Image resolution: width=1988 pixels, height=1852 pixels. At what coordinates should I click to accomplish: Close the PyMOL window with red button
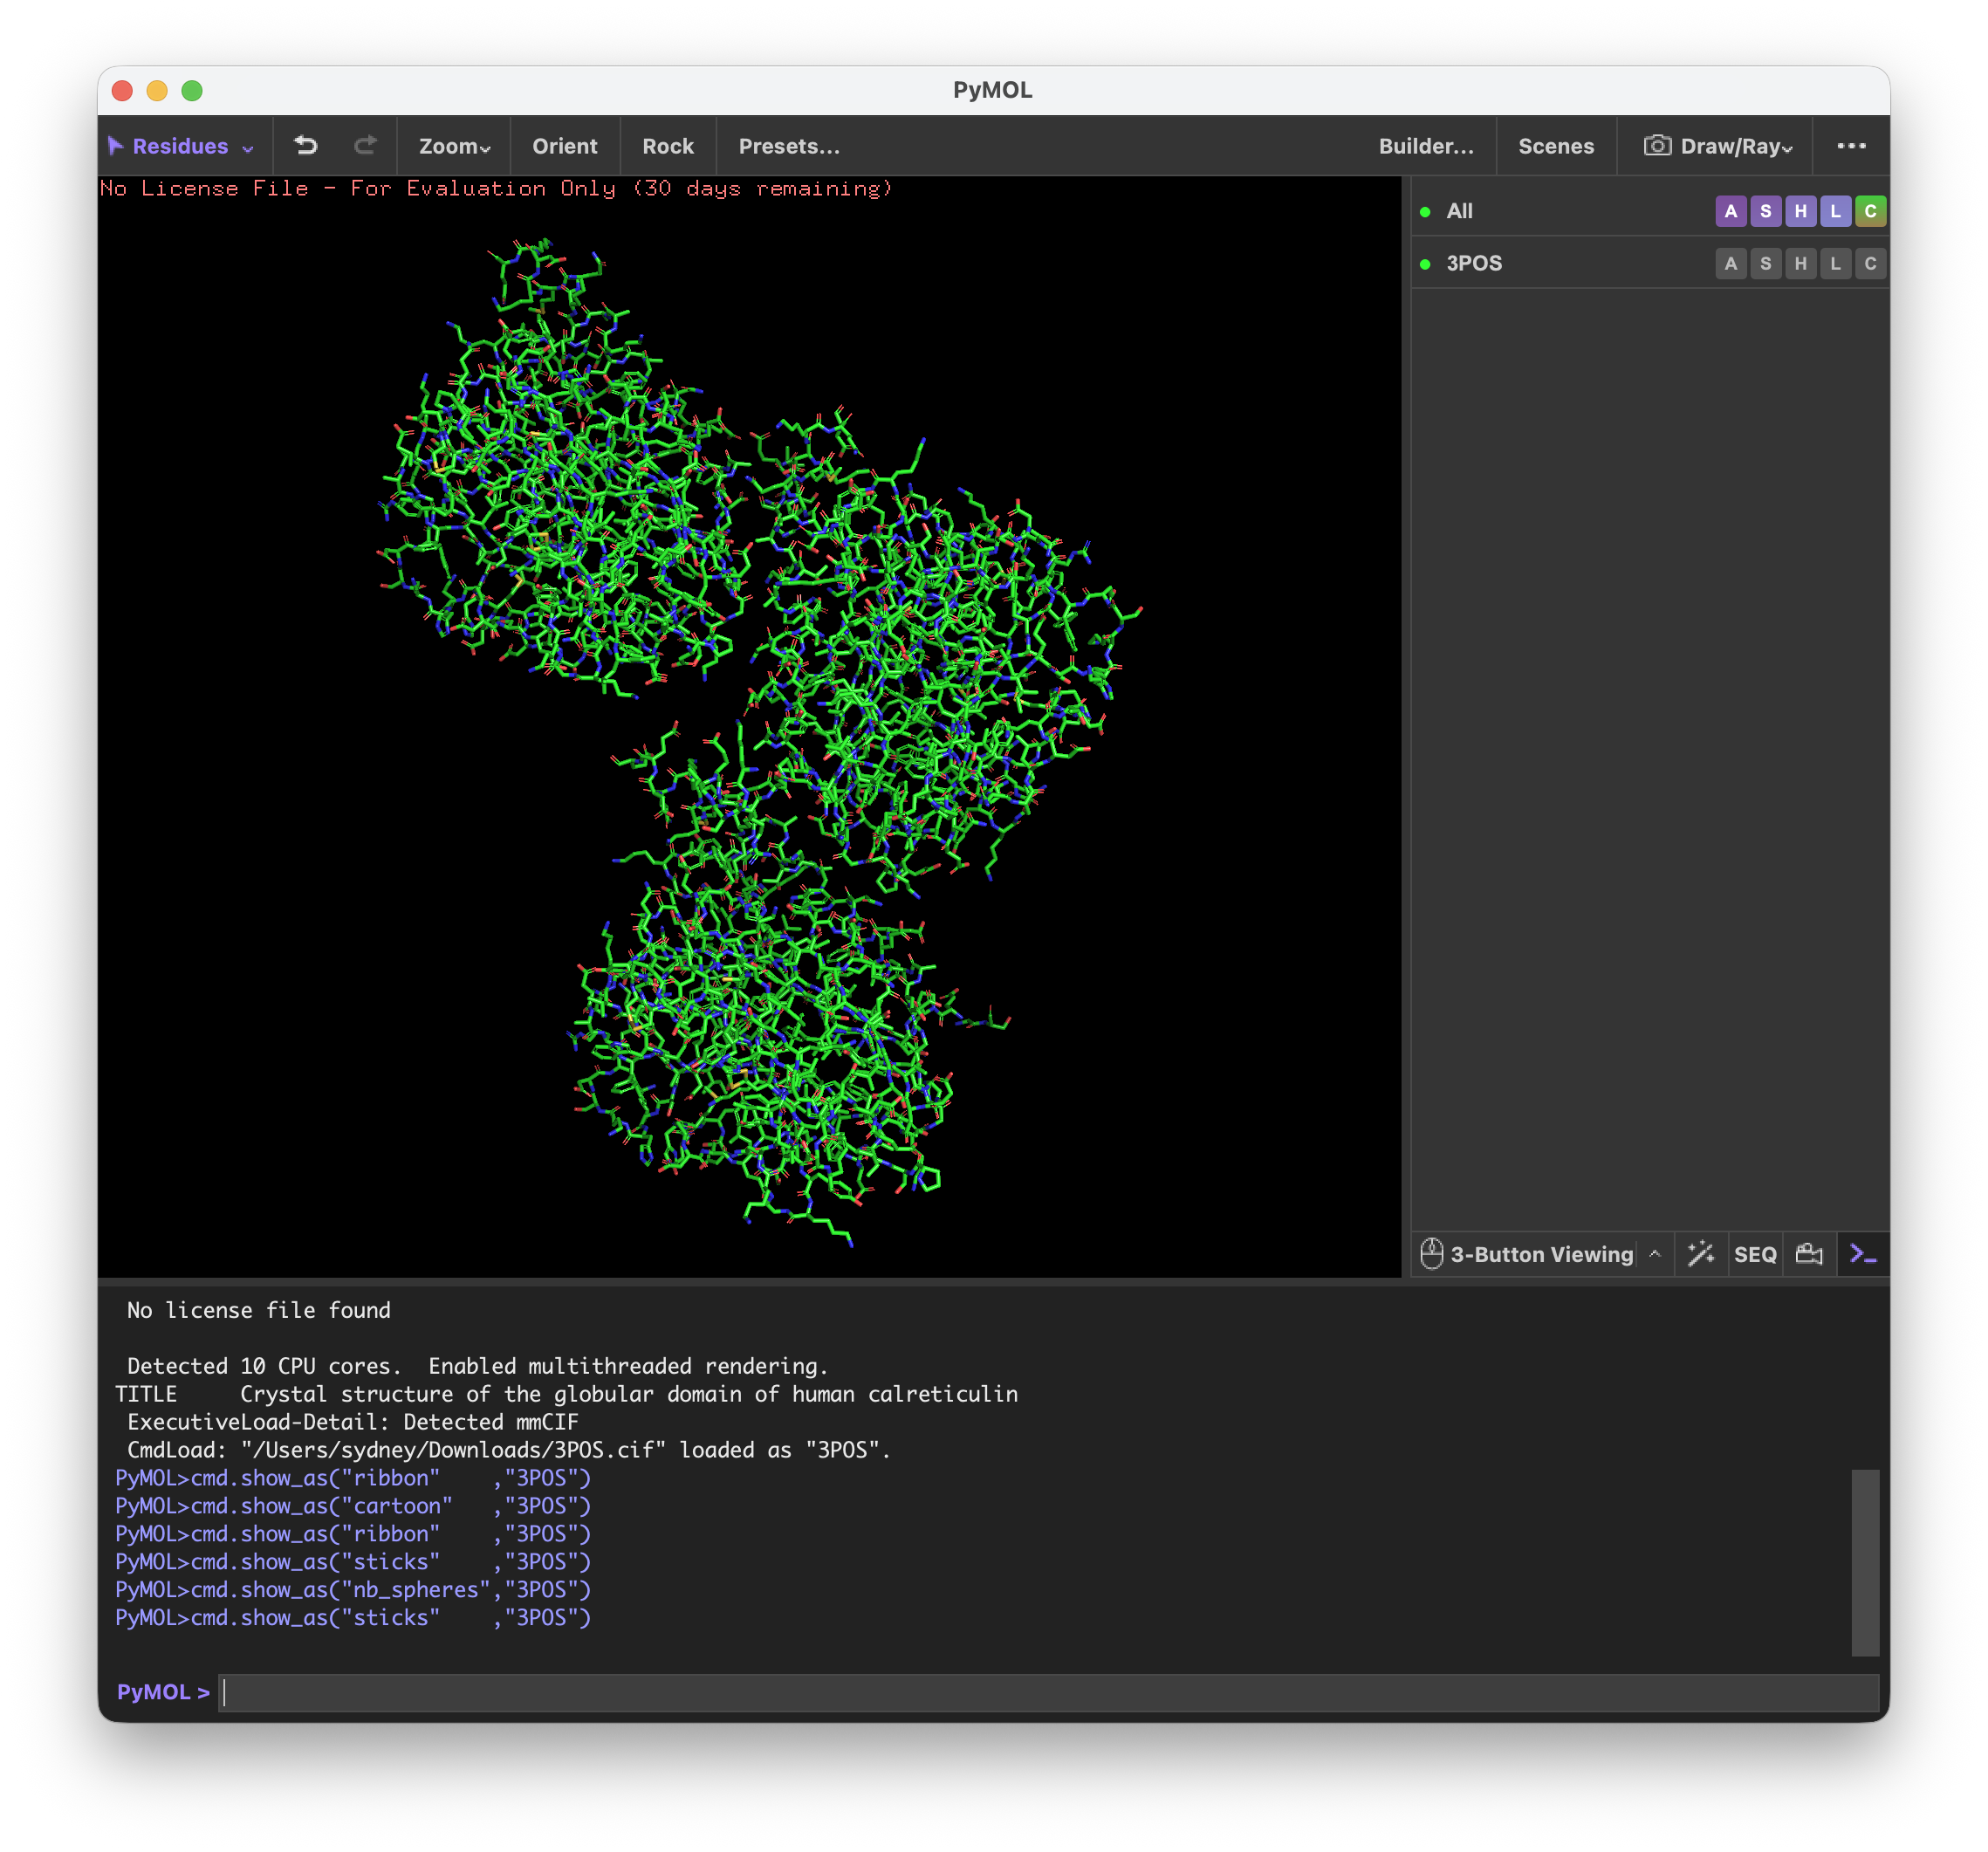click(122, 91)
